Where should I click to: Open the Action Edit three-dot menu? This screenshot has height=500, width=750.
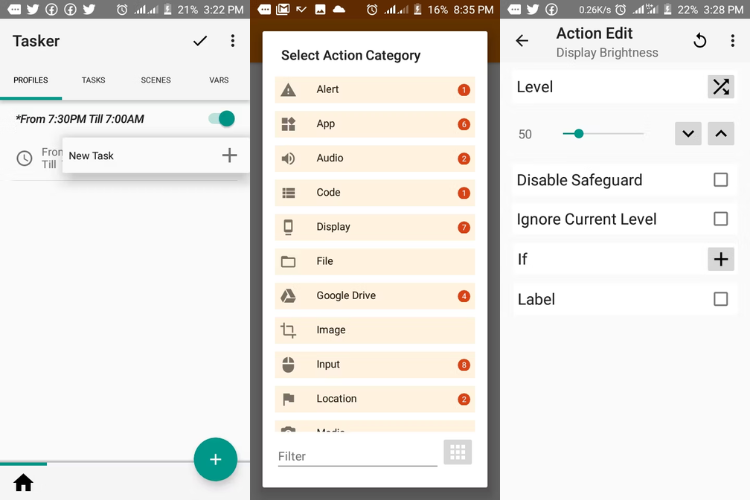pyautogui.click(x=732, y=41)
